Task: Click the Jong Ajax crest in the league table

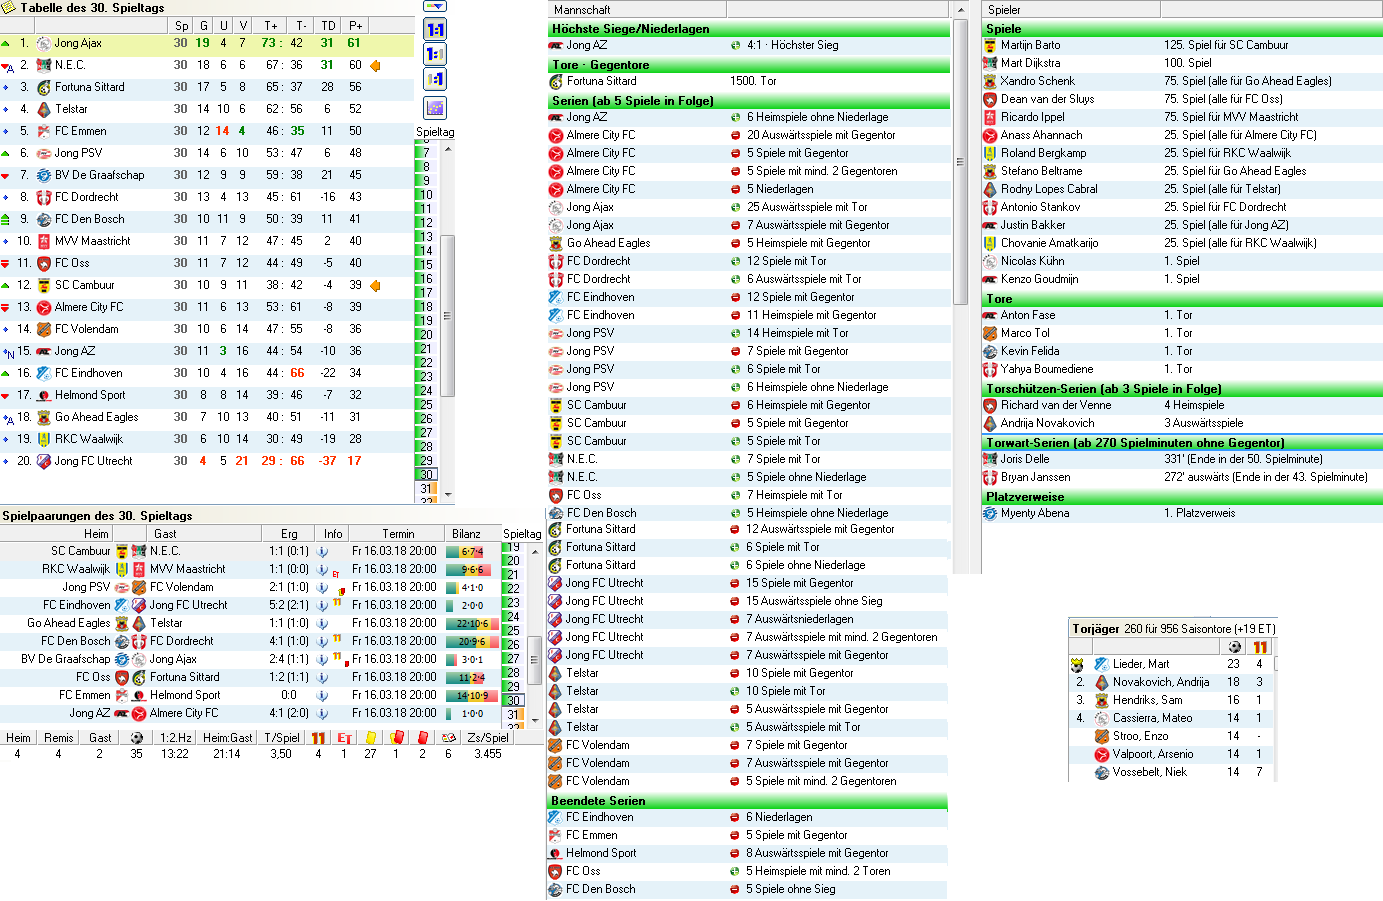Action: [x=44, y=43]
